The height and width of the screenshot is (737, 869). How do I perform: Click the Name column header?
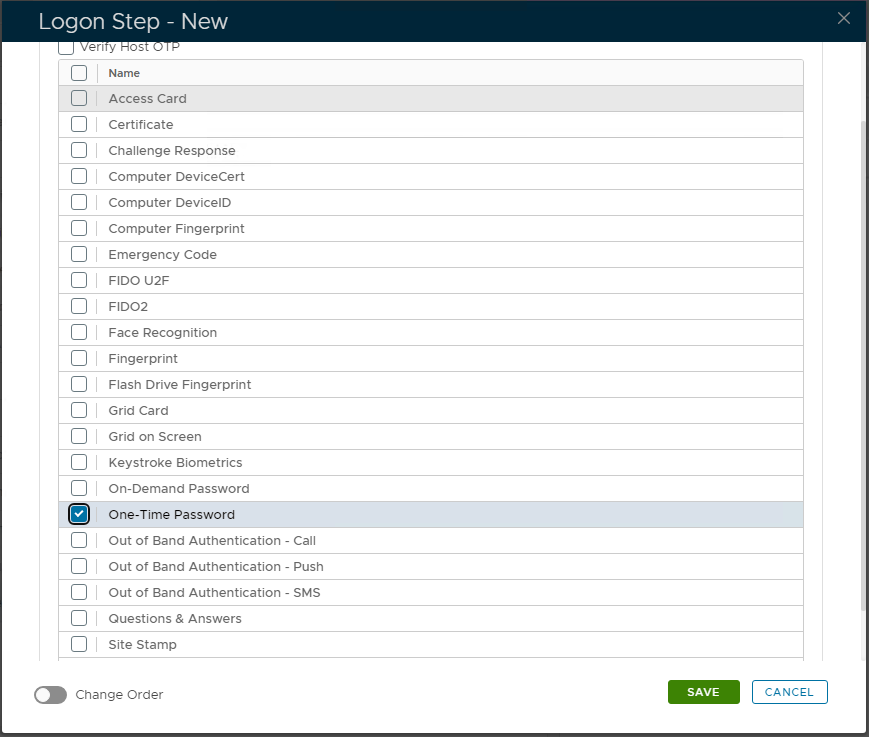click(124, 73)
